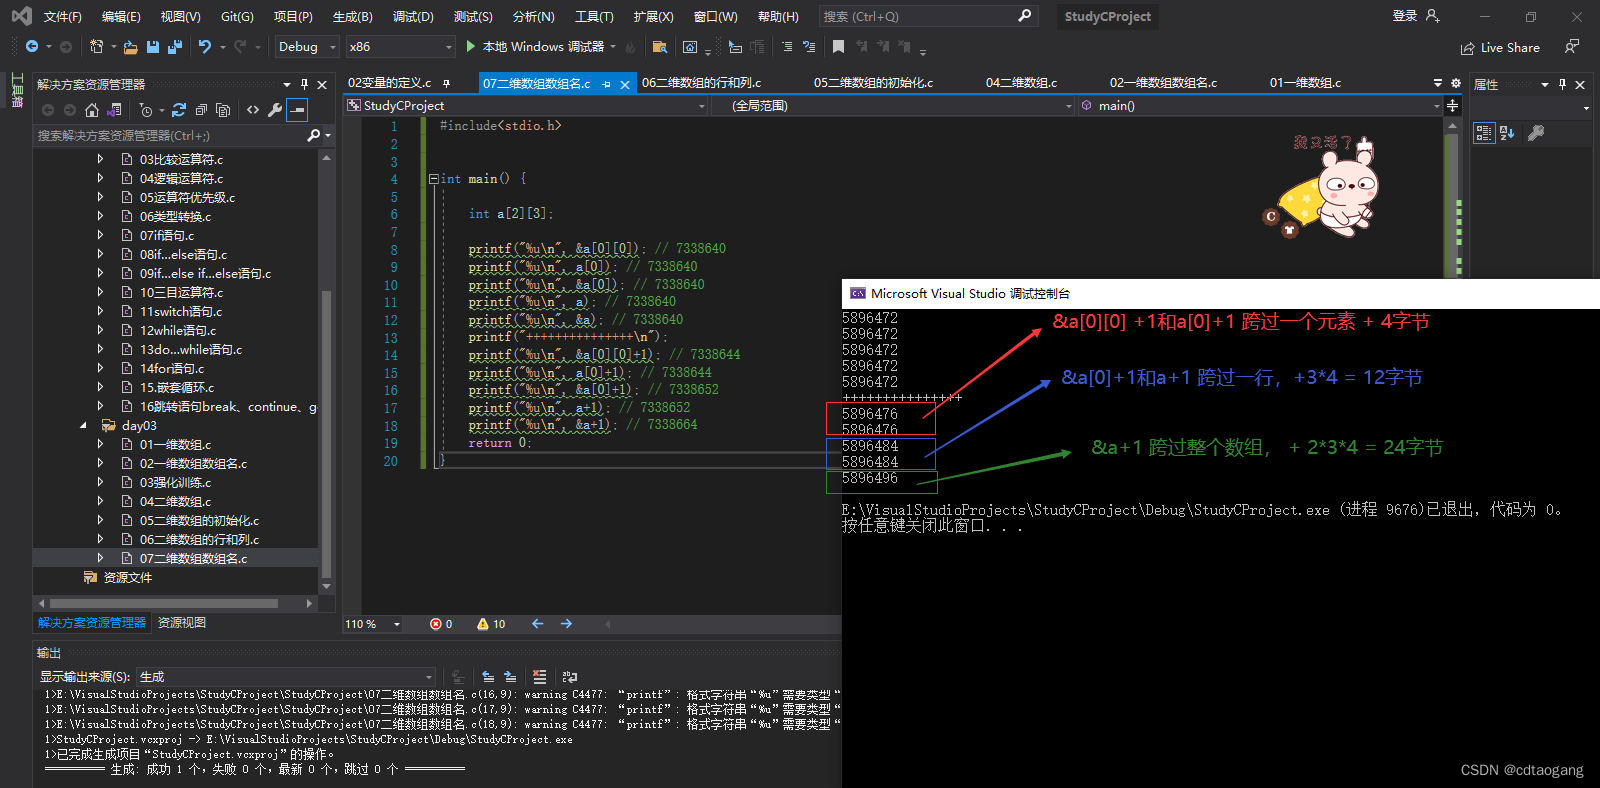Toggle word wrap in Output panel
This screenshot has height=788, width=1600.
(570, 677)
